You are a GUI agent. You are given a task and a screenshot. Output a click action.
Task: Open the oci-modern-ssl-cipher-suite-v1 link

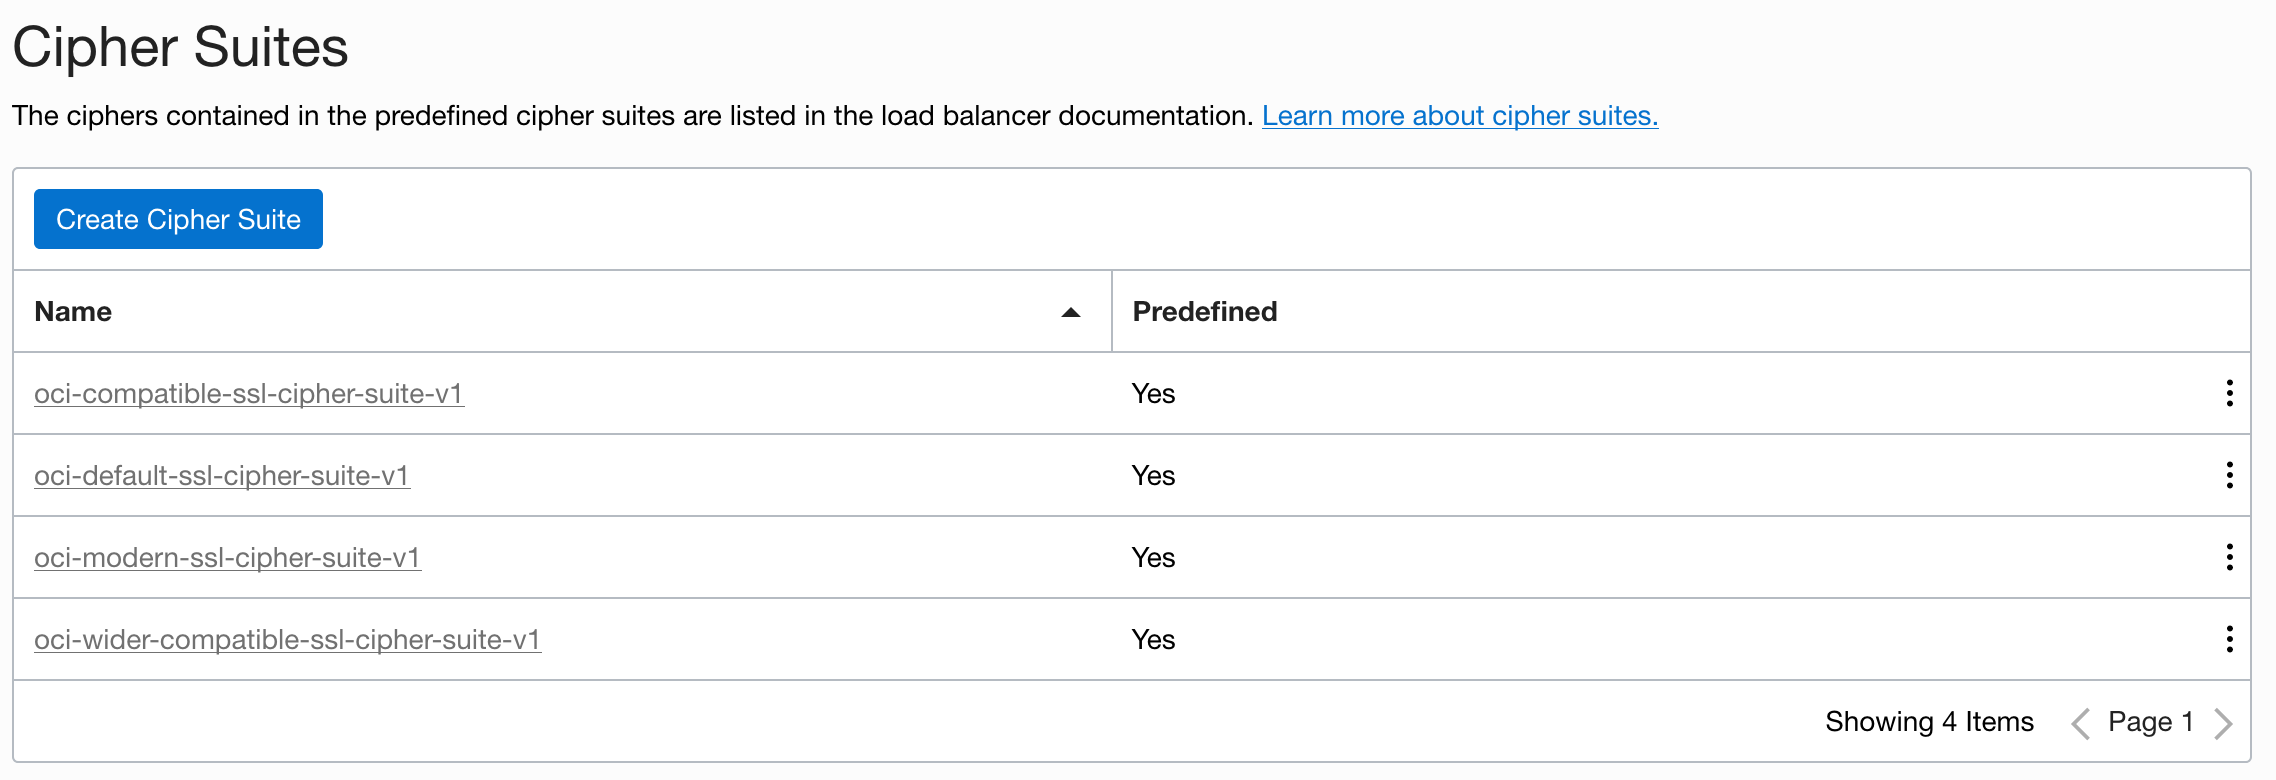point(227,558)
